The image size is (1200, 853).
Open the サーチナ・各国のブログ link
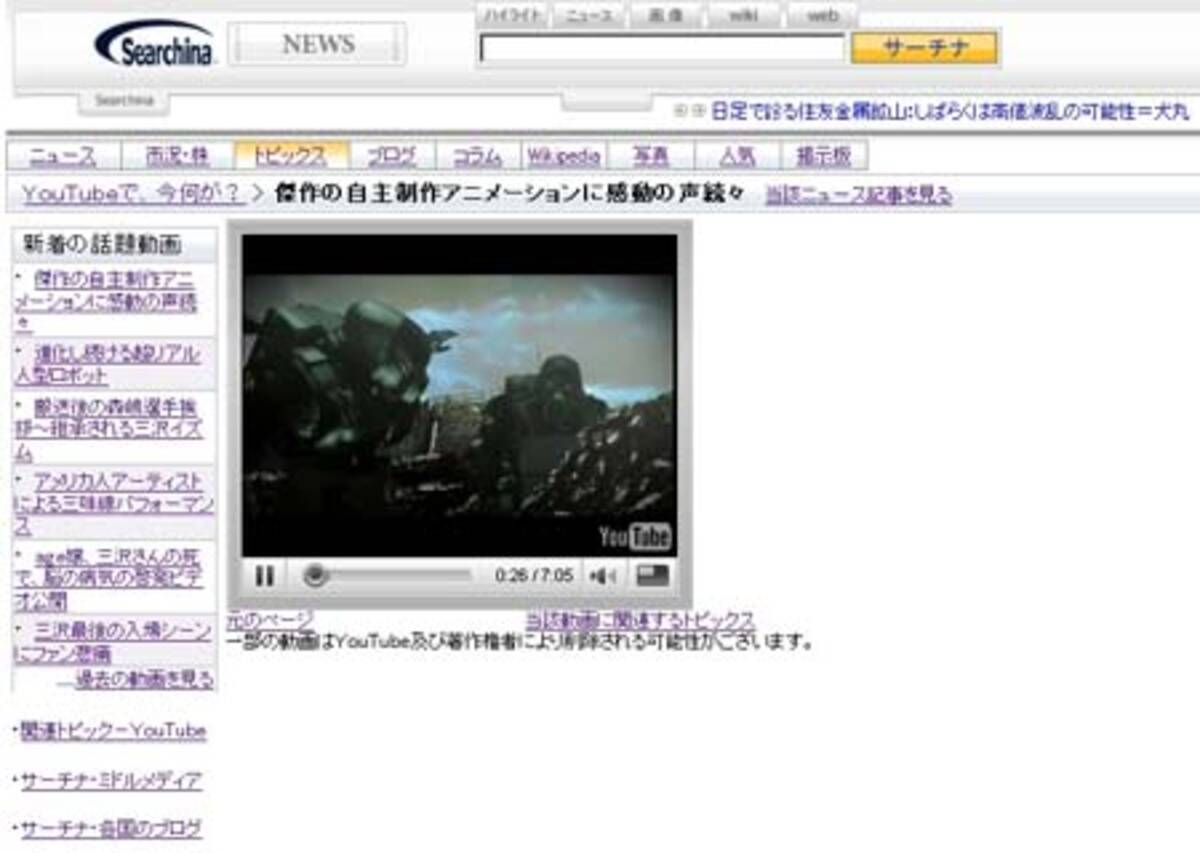(x=111, y=829)
